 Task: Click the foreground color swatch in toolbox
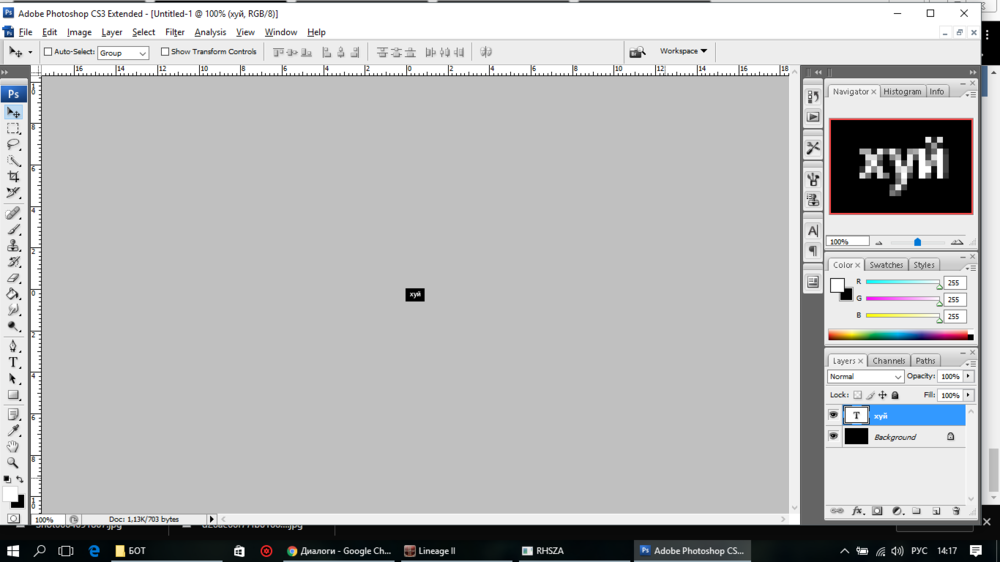click(x=9, y=494)
